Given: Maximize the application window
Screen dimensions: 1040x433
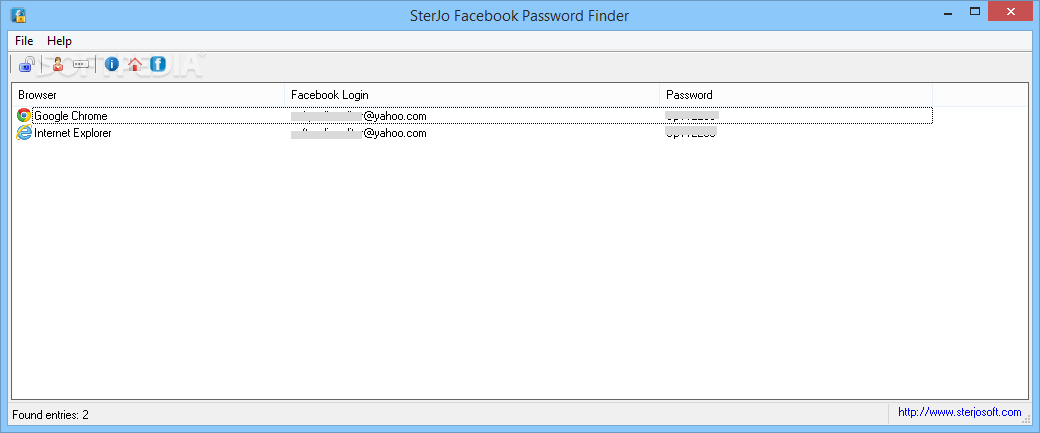Looking at the screenshot, I should [x=973, y=10].
